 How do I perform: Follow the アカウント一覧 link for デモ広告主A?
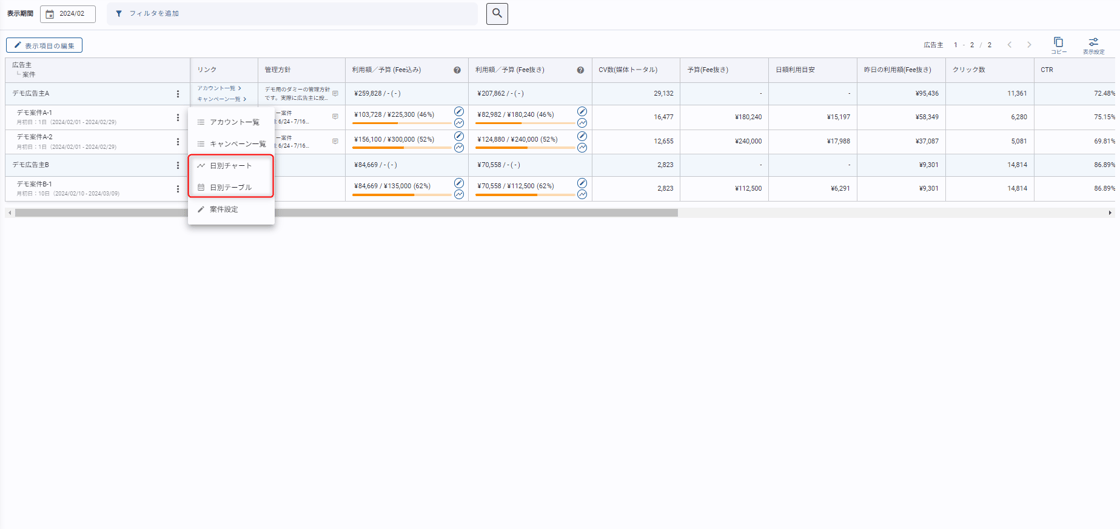point(218,88)
